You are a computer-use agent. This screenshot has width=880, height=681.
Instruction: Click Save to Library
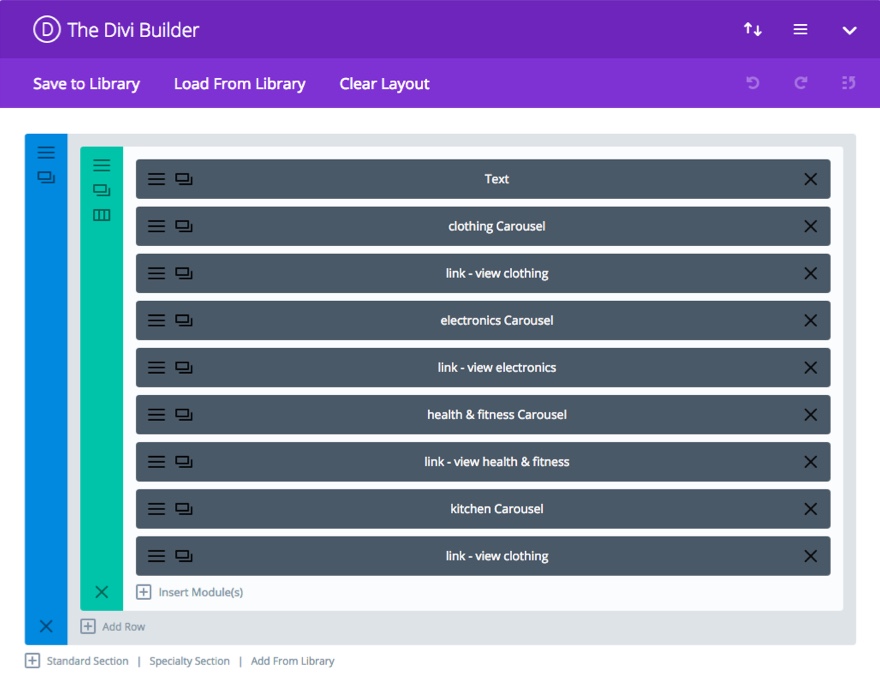[86, 84]
